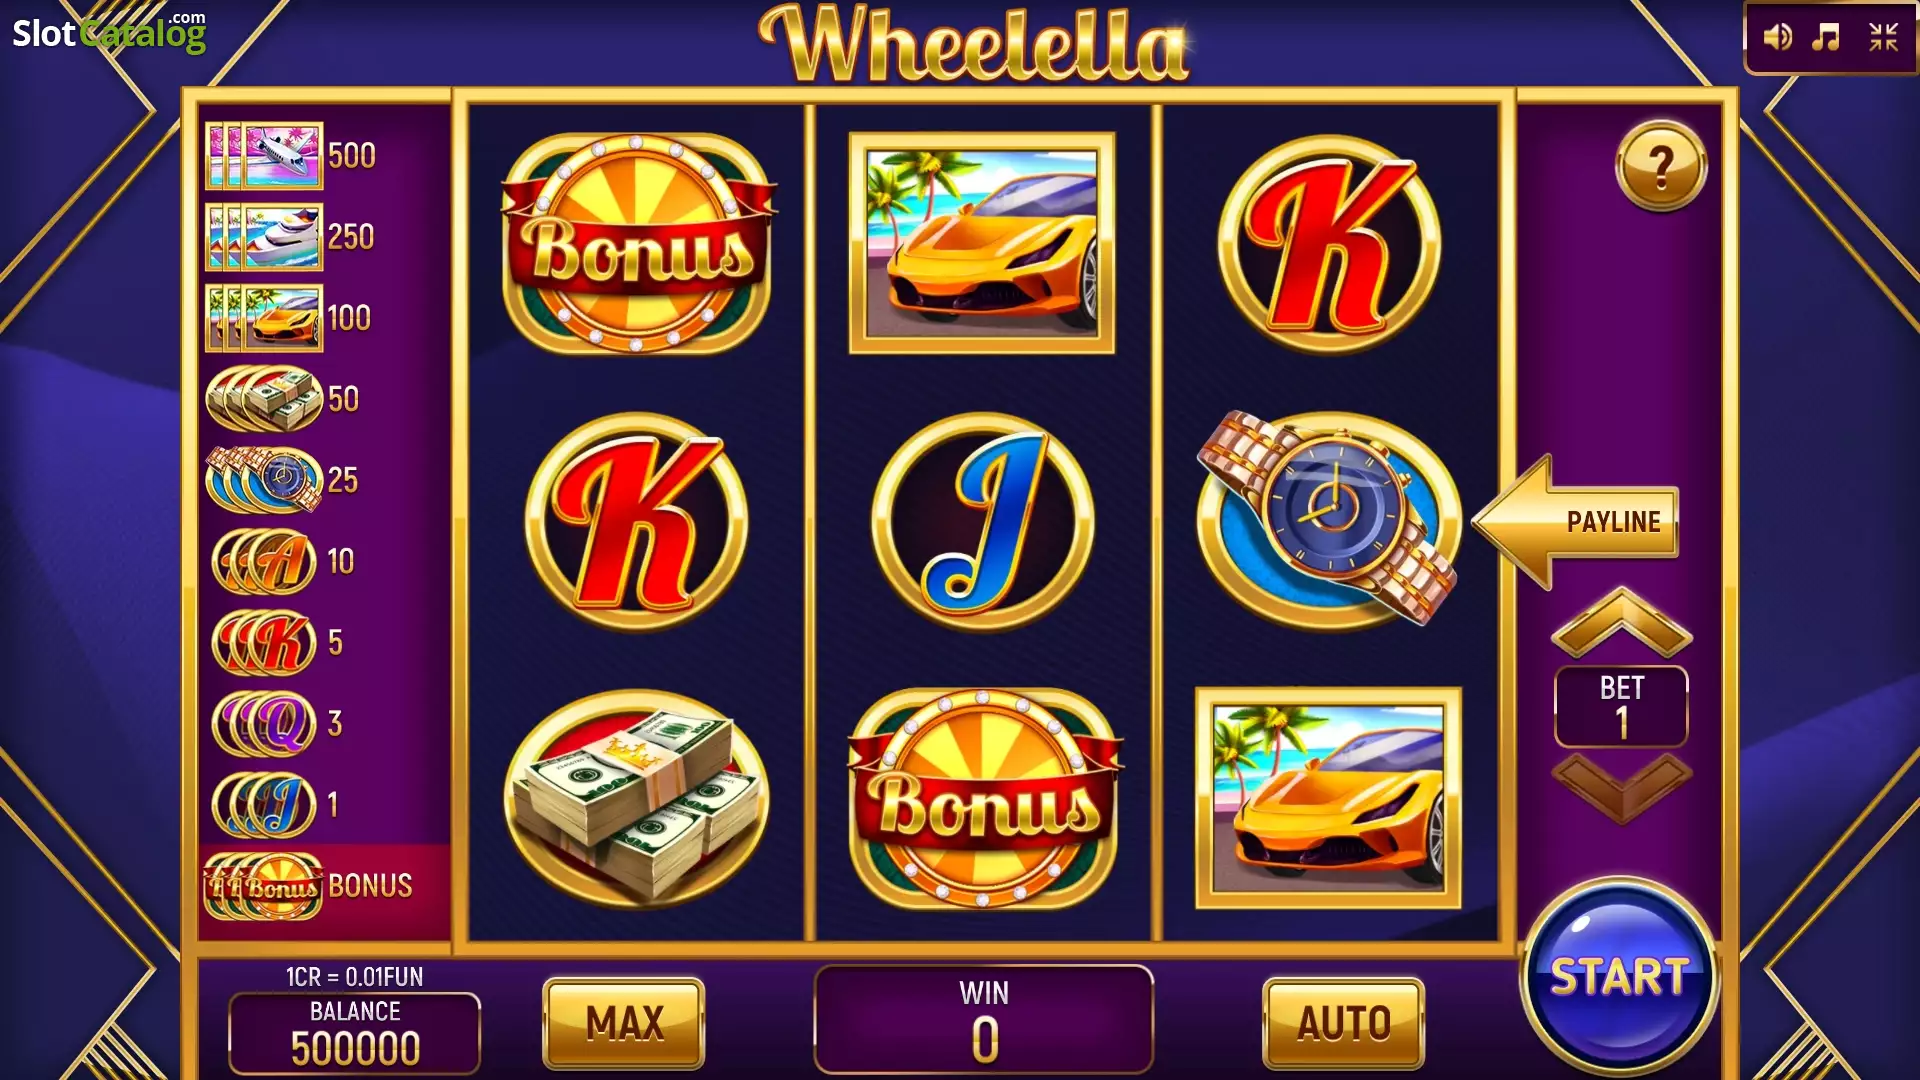Click the AUTO spin button
Viewport: 1920px width, 1080px height.
[1343, 1023]
